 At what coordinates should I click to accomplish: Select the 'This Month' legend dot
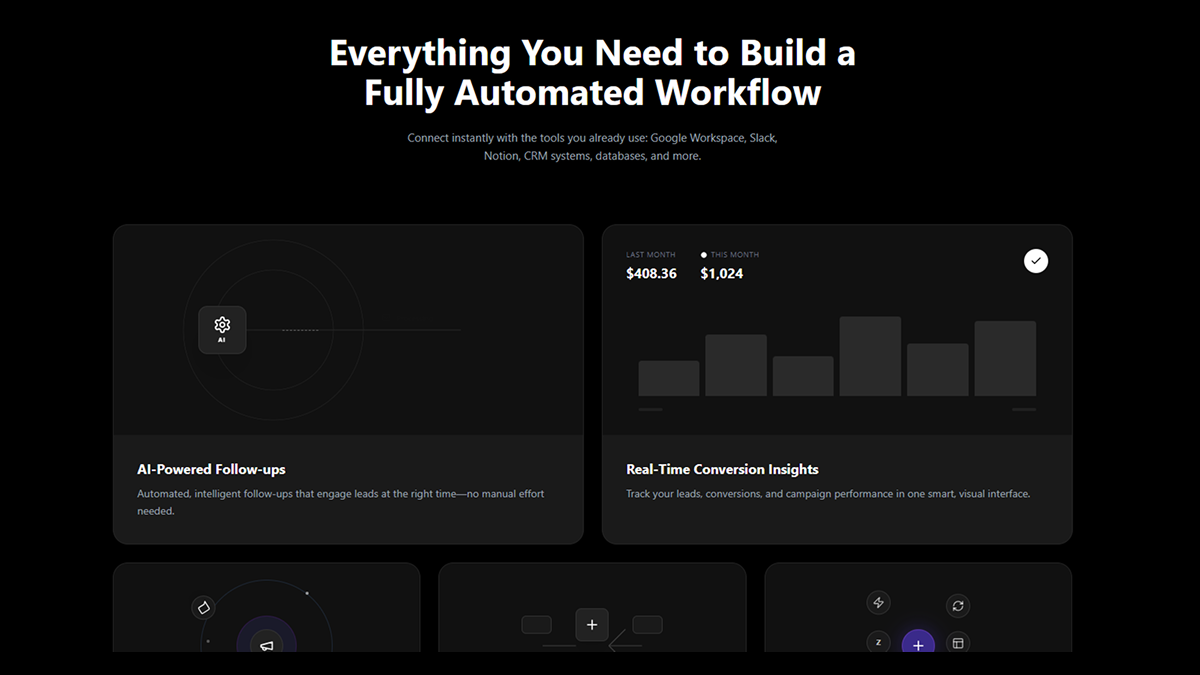704,255
